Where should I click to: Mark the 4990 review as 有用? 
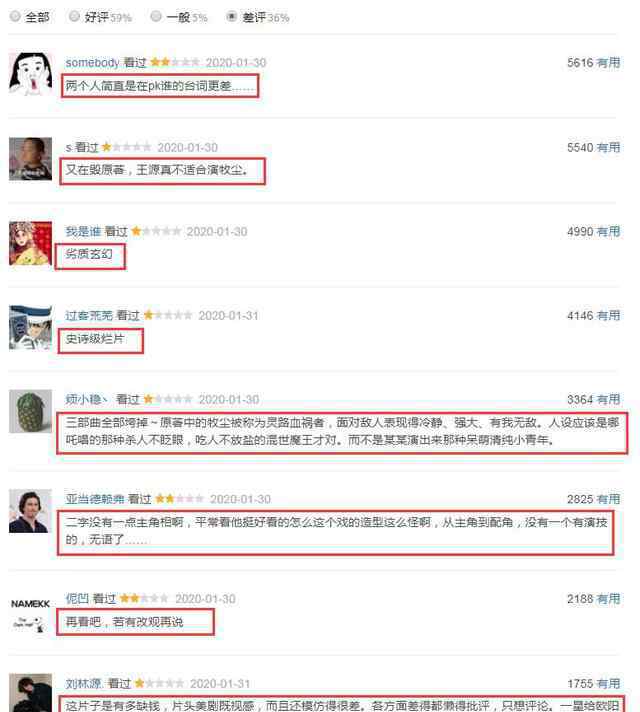pos(608,232)
